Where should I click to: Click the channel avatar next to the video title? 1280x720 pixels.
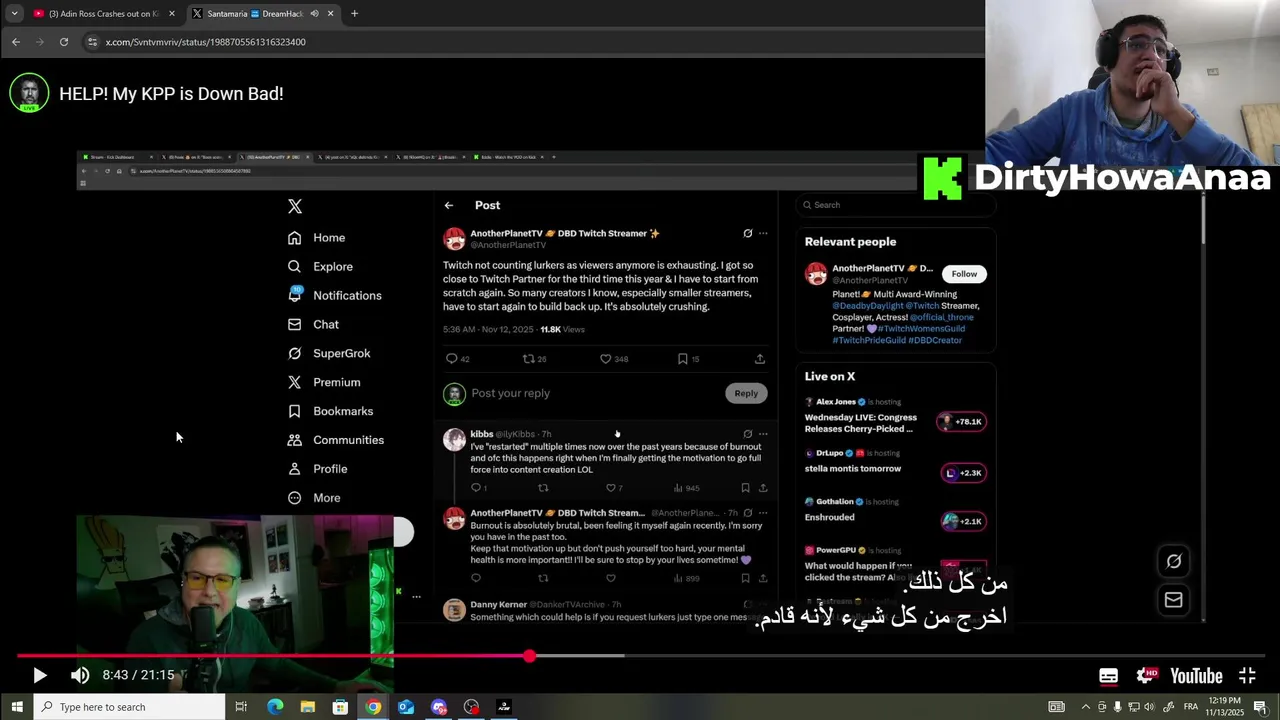tap(29, 93)
